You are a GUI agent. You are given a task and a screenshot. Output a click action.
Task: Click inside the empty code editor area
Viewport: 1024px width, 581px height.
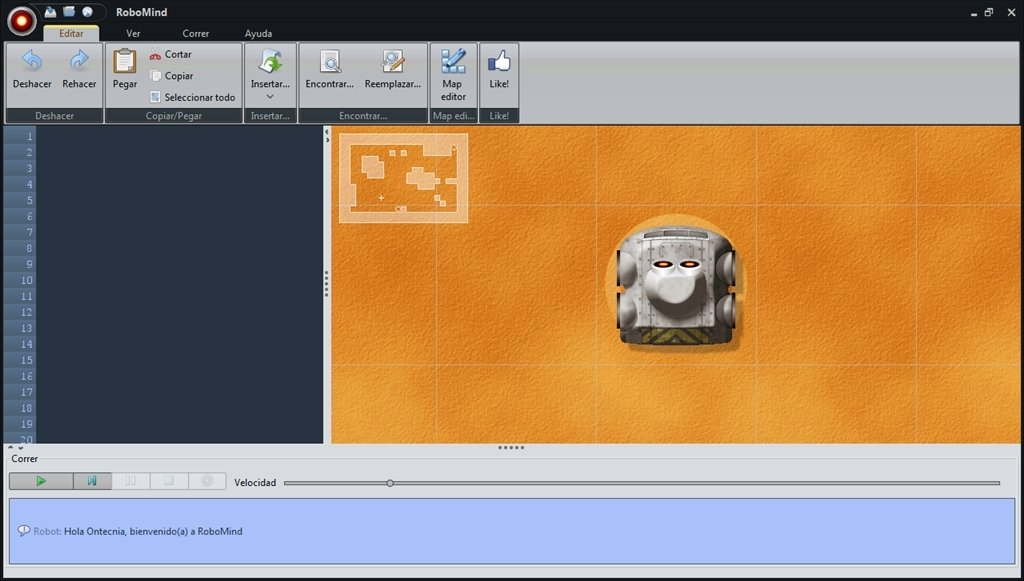pos(180,285)
